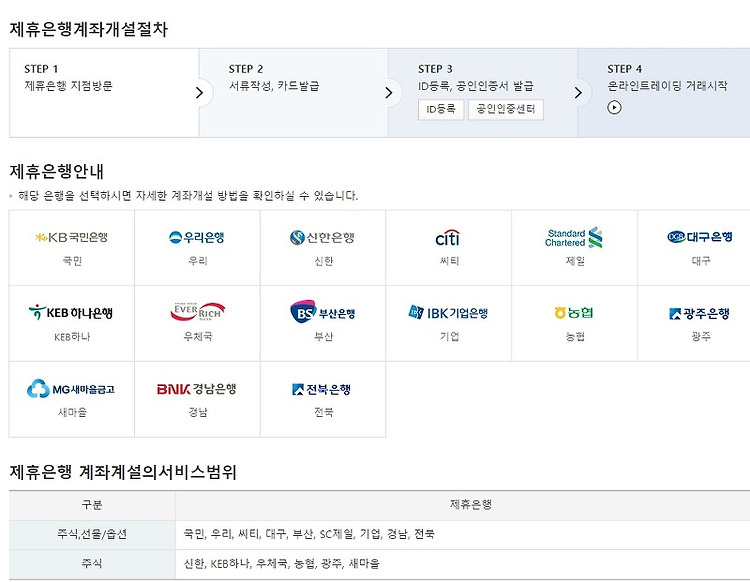Select the citi bank logo
This screenshot has height=582, width=750.
coord(448,238)
